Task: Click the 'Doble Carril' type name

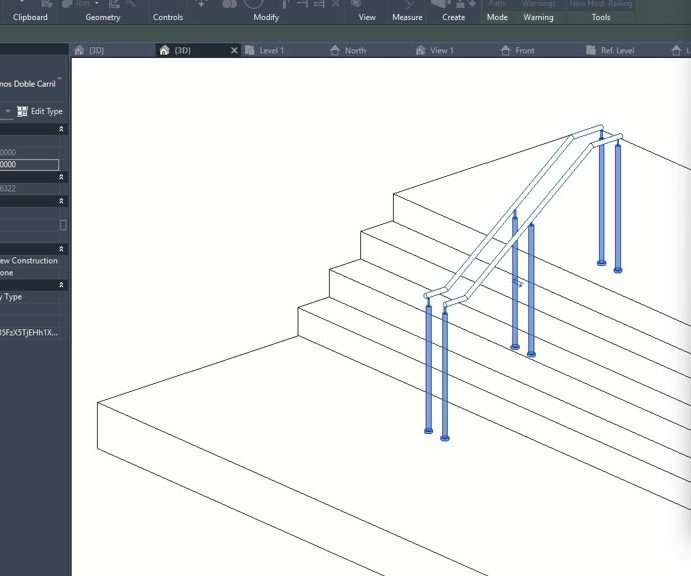Action: tap(35, 84)
